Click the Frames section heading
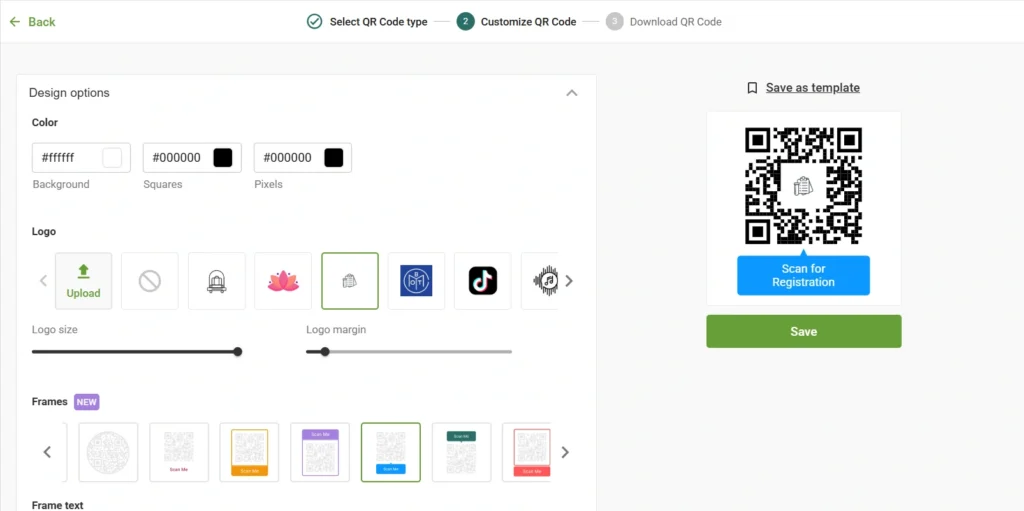 point(50,401)
